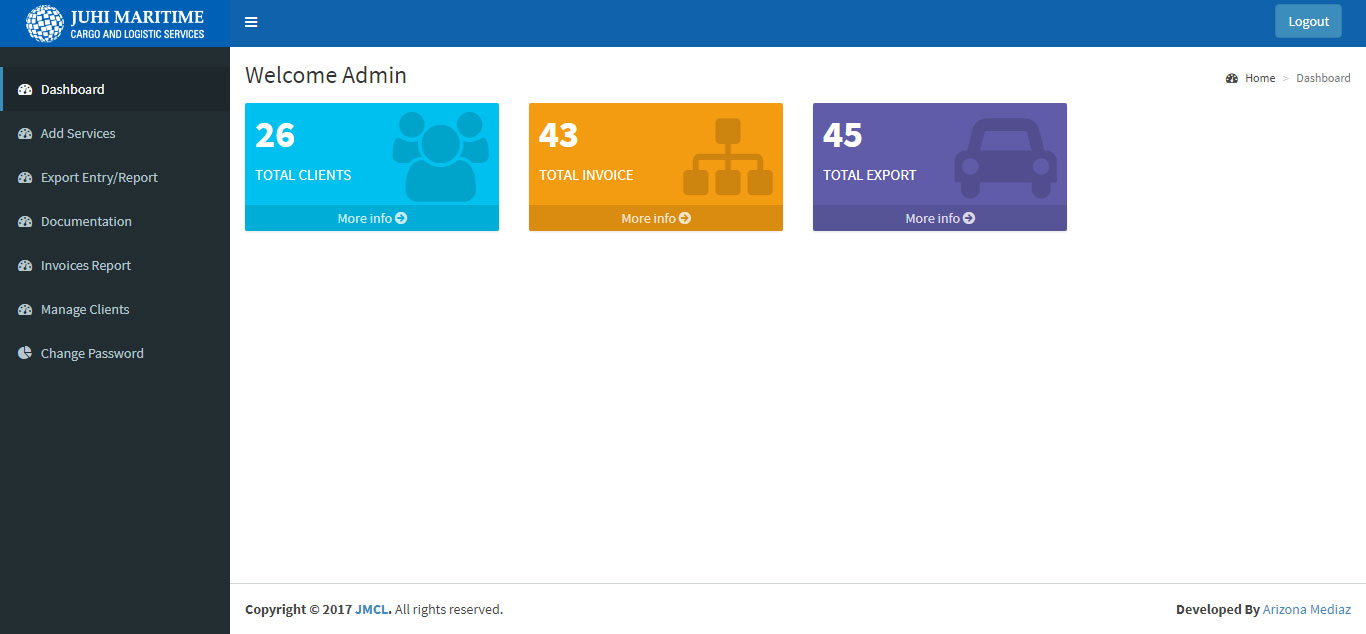Click the dashboard icon beside Home breadcrumb
Screen dimensions: 1366x634
(x=1232, y=78)
